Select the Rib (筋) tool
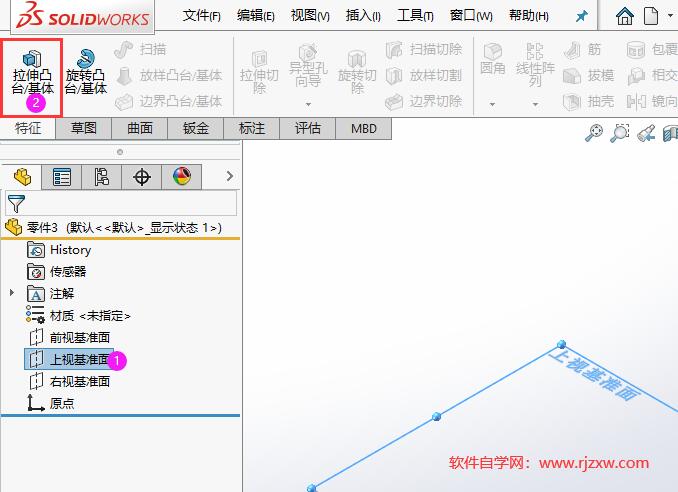Image resolution: width=678 pixels, height=492 pixels. tap(582, 50)
